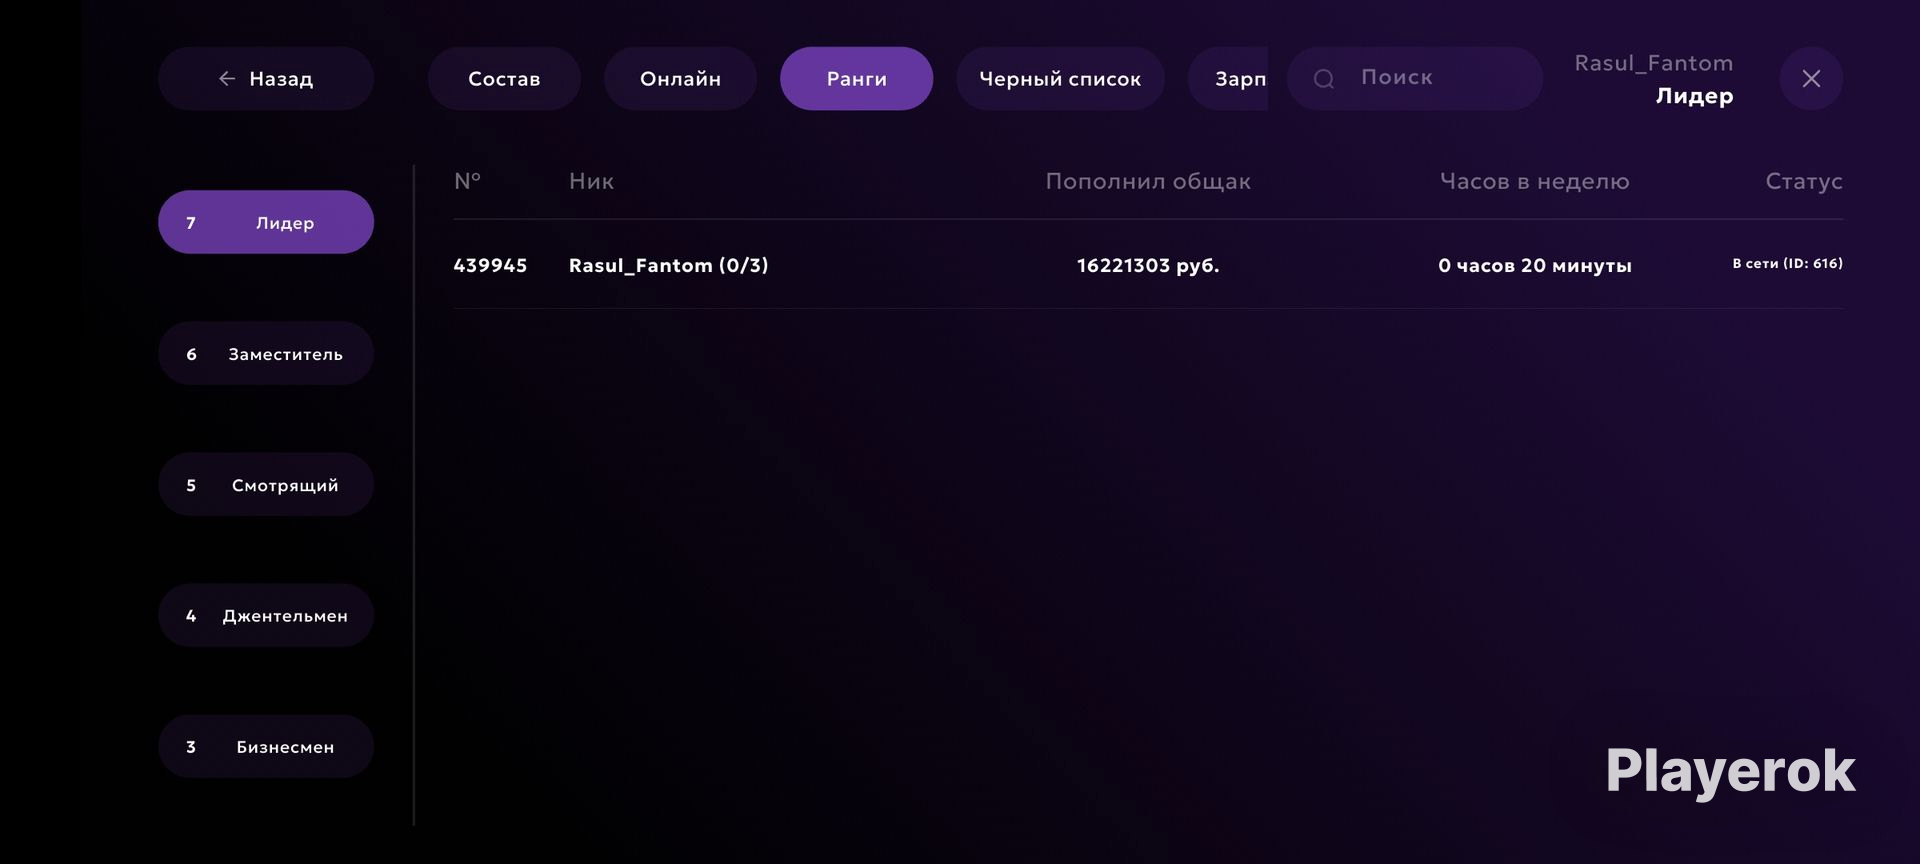Choose rank 5 Смотрящий
Viewport: 1920px width, 864px height.
pyautogui.click(x=266, y=484)
